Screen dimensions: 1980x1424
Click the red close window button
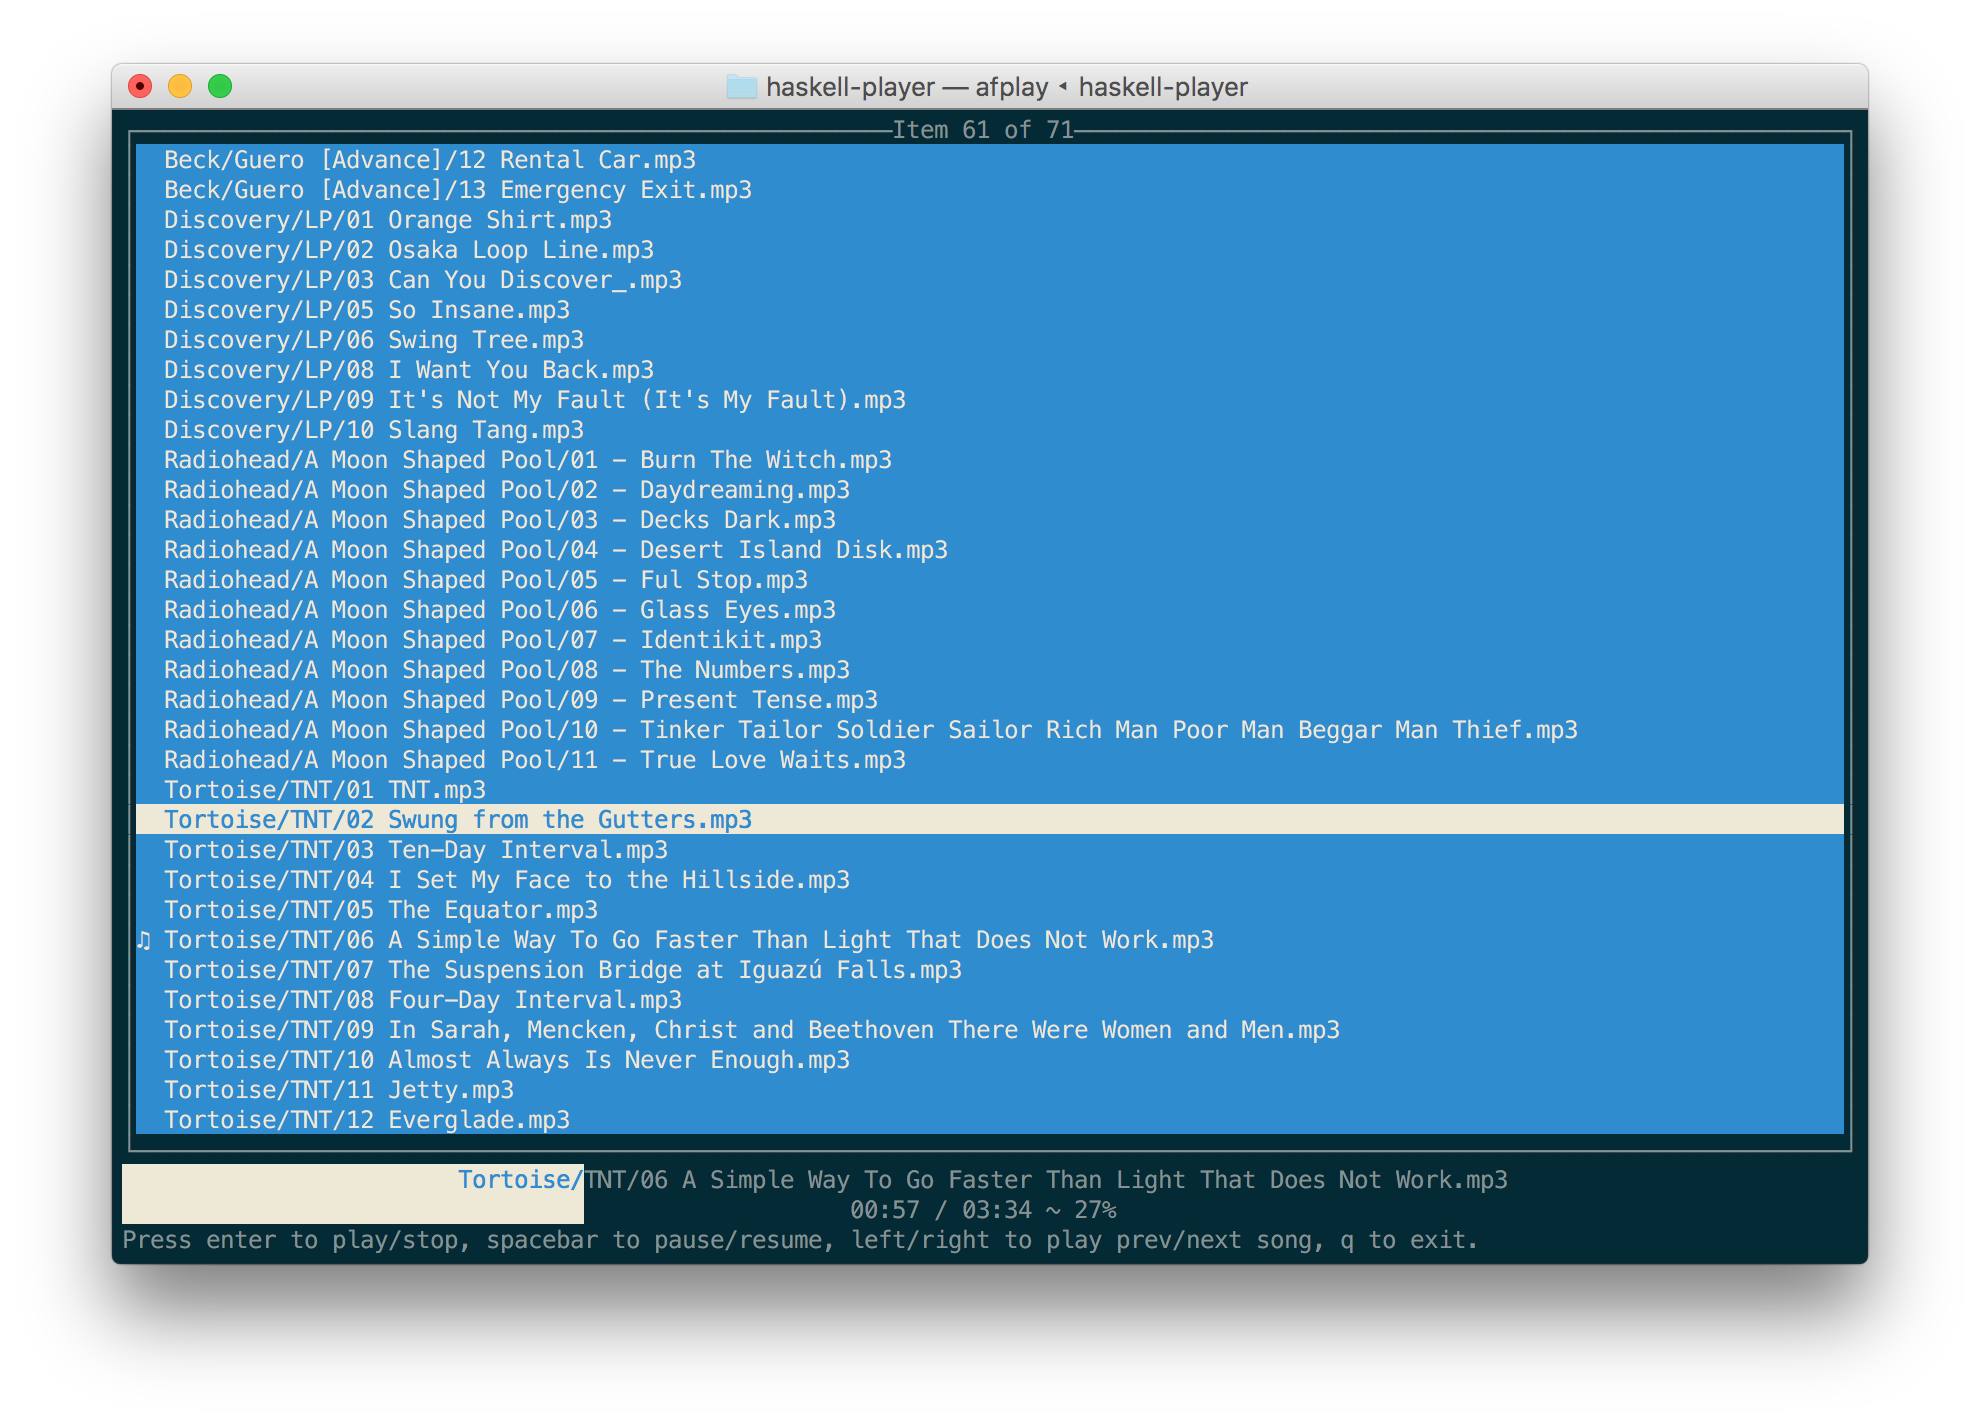(140, 87)
